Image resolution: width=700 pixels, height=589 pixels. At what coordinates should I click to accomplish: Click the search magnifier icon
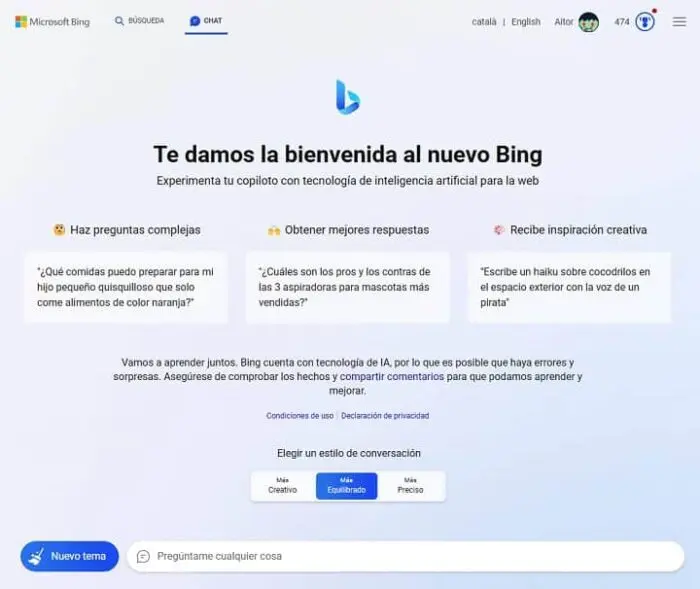point(119,21)
